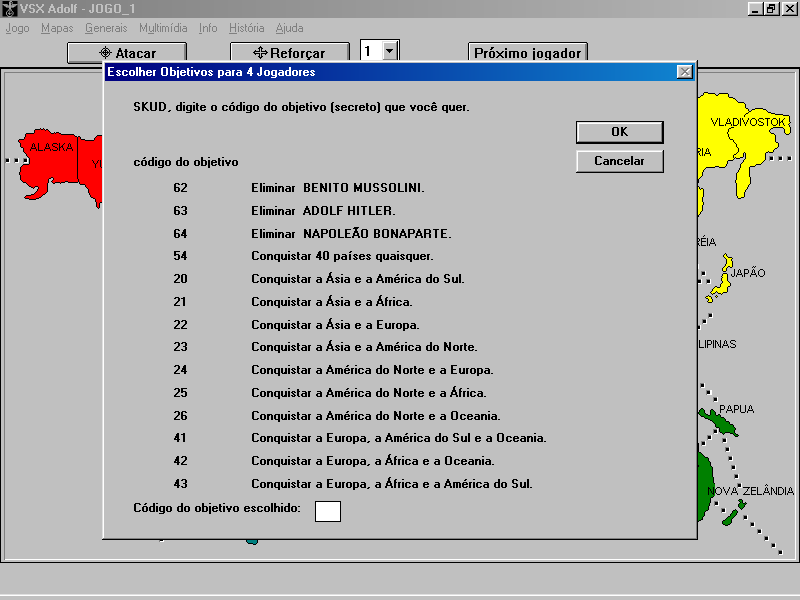Click Cancelar in objectives dialog
Viewport: 800px width, 600px height.
[x=619, y=161]
